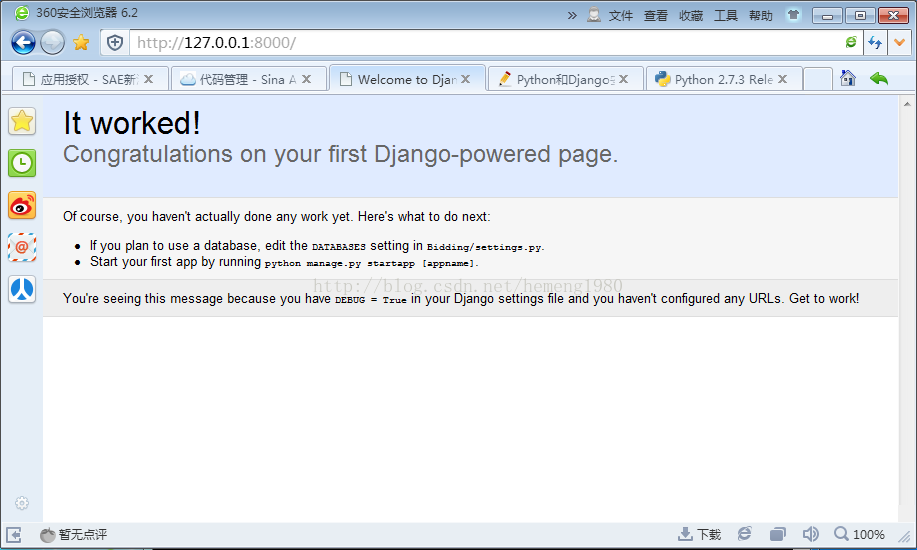
Task: Click the IE-mode icon in status bar
Action: pos(744,534)
